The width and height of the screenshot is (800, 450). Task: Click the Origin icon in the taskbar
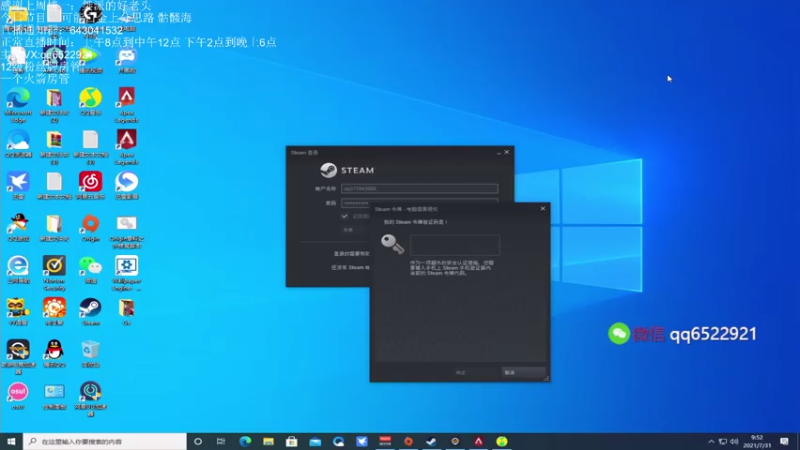pos(408,441)
